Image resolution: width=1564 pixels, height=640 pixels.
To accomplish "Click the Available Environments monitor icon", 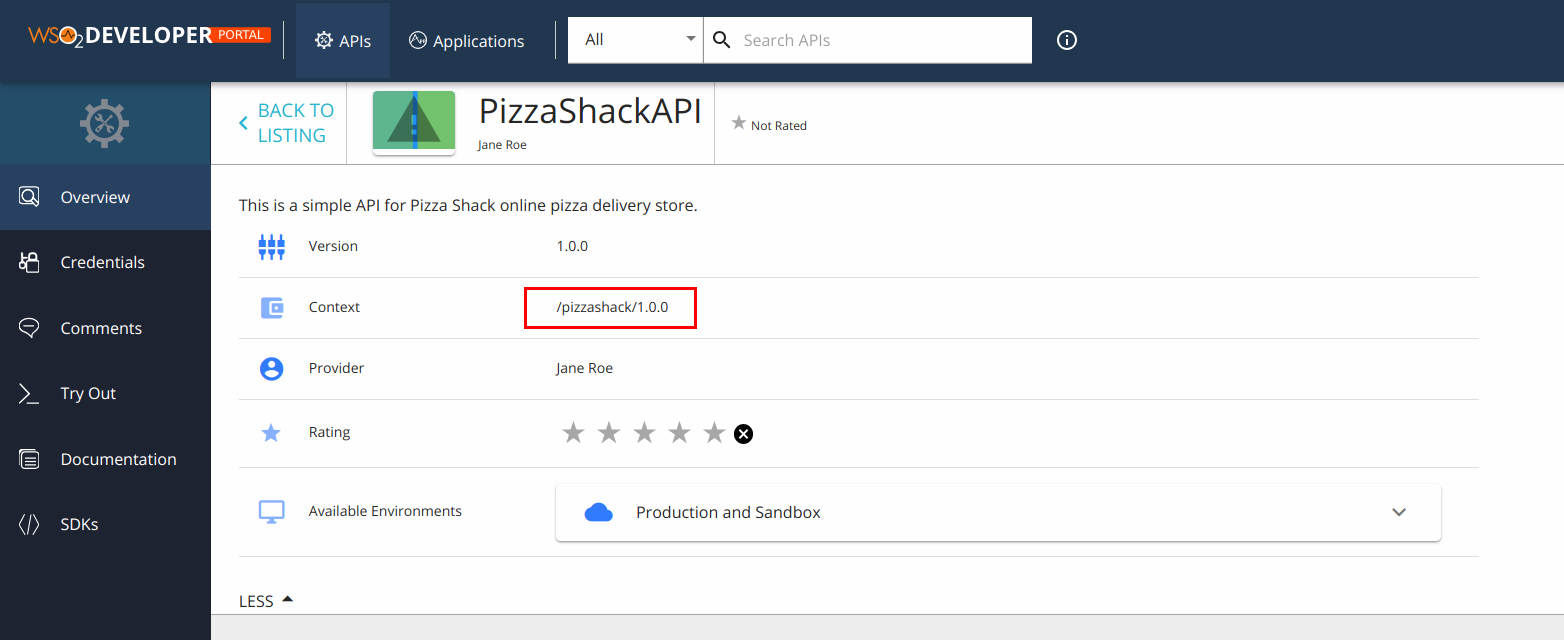I will (x=272, y=511).
